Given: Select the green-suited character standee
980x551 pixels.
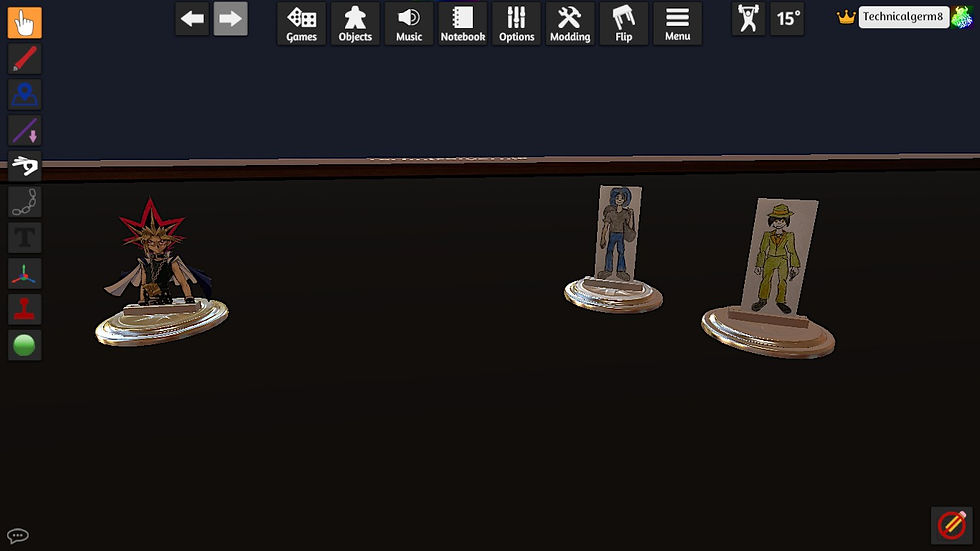Looking at the screenshot, I should coord(768,278).
